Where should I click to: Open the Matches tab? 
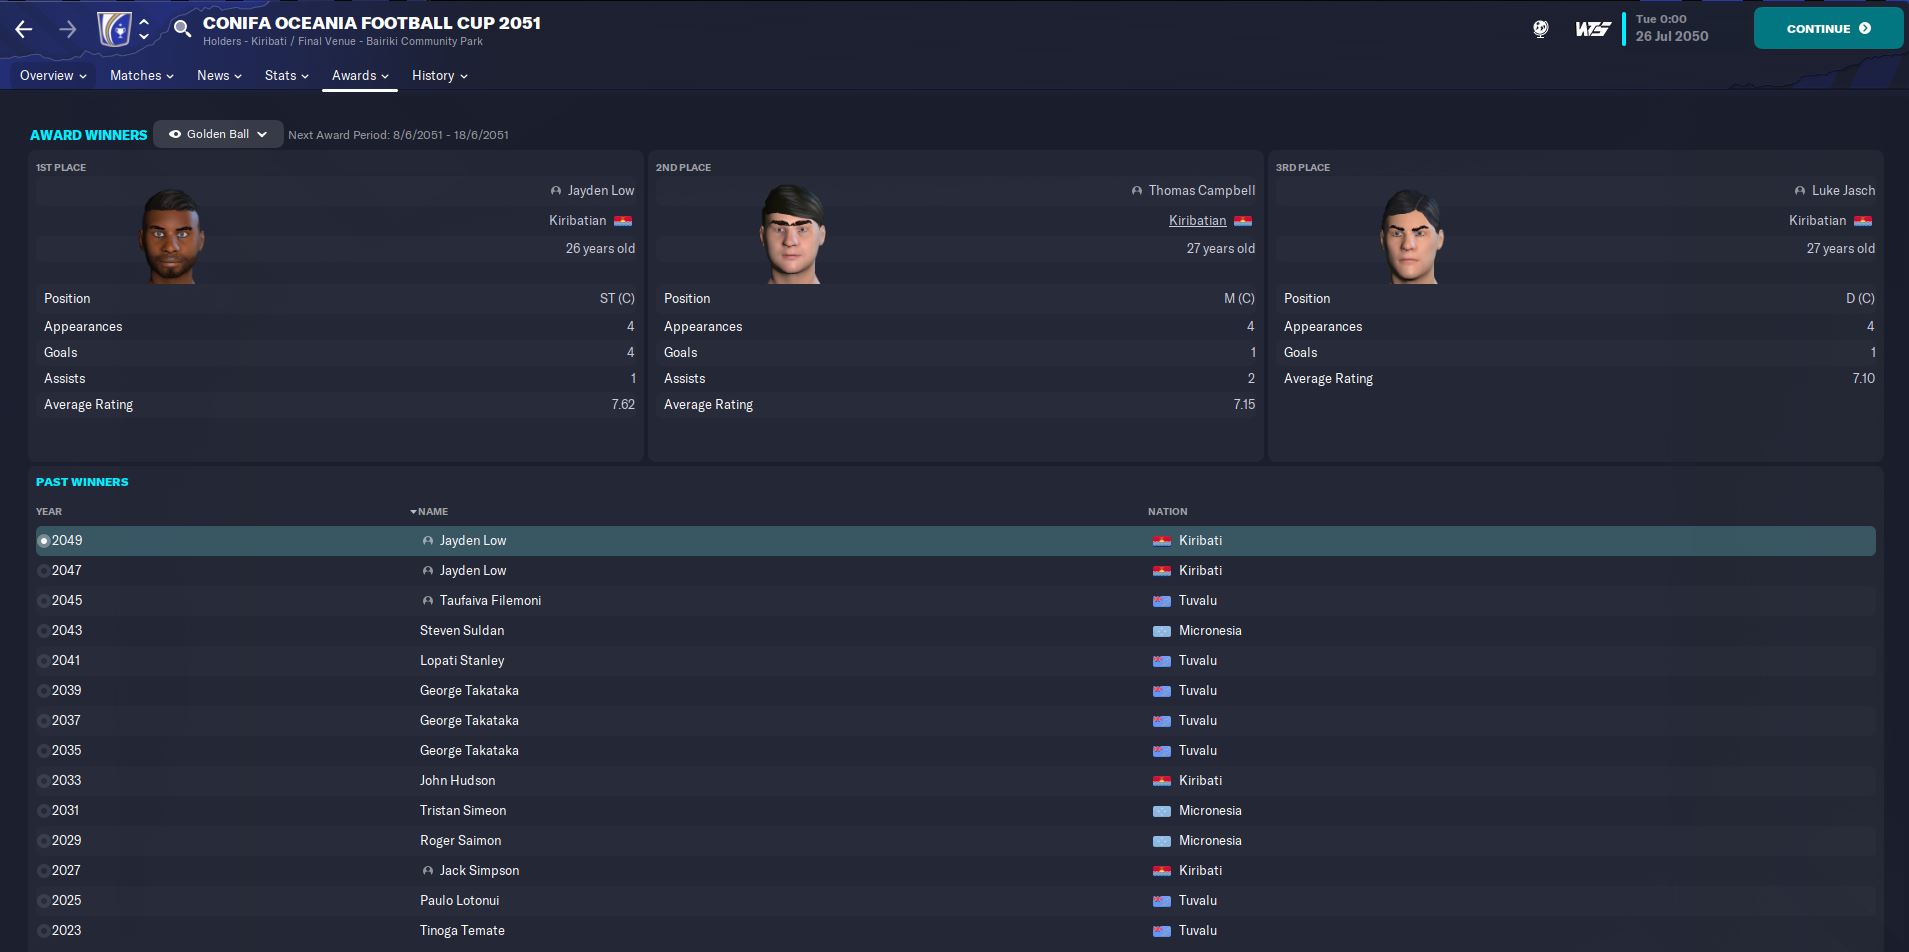(142, 76)
